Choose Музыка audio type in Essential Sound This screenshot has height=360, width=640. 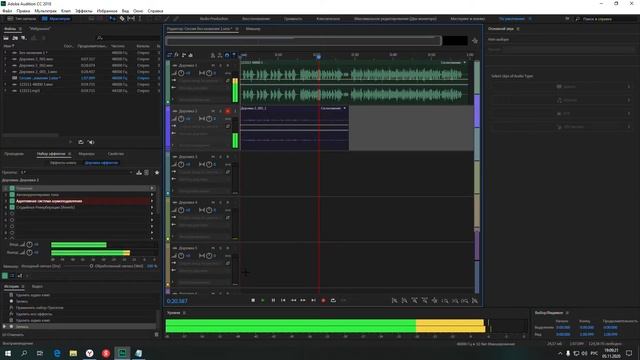point(561,100)
